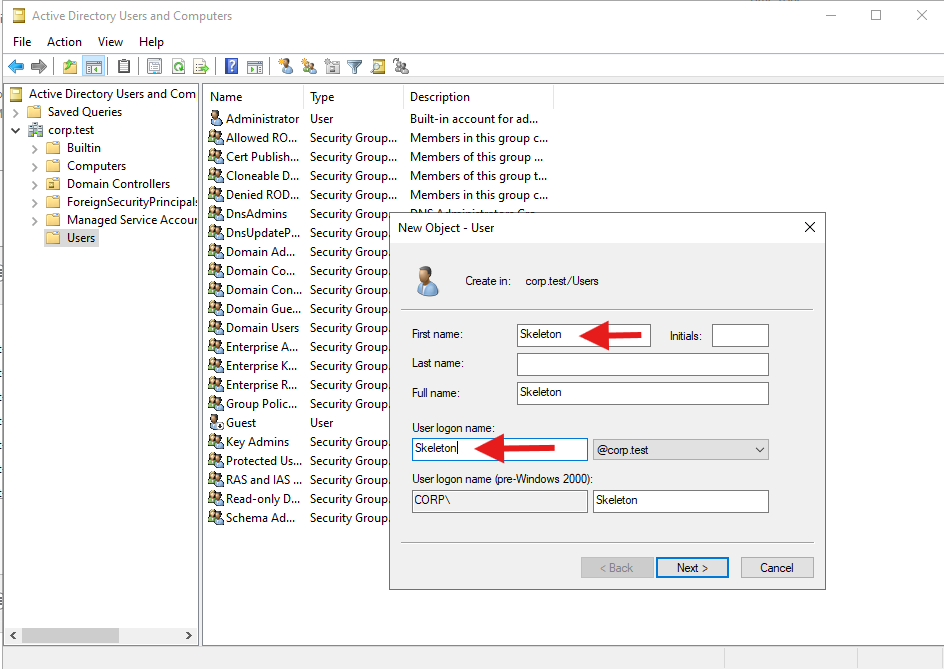Click the Key Admins group icon
The image size is (944, 669).
pyautogui.click(x=216, y=441)
